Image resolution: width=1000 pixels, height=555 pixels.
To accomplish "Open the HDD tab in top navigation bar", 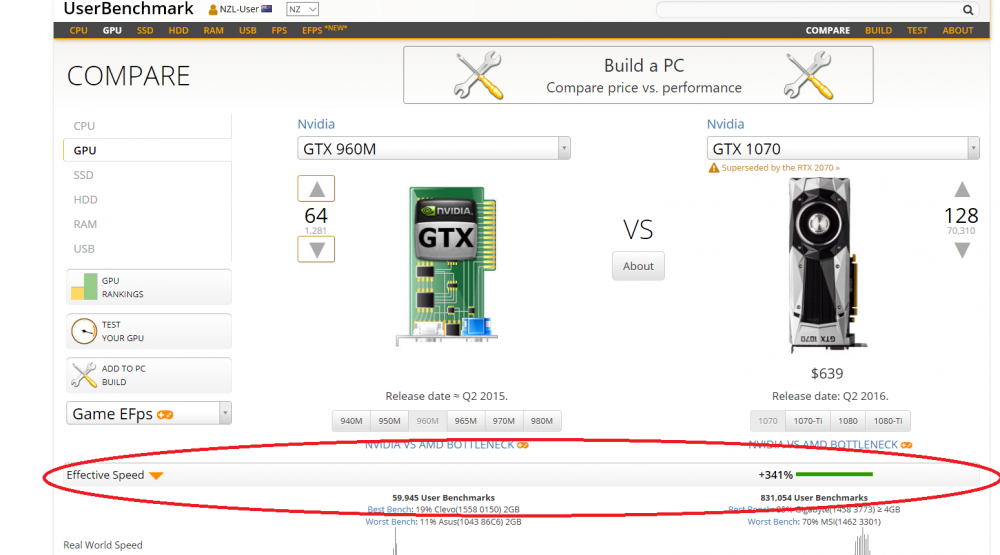I will click(179, 31).
